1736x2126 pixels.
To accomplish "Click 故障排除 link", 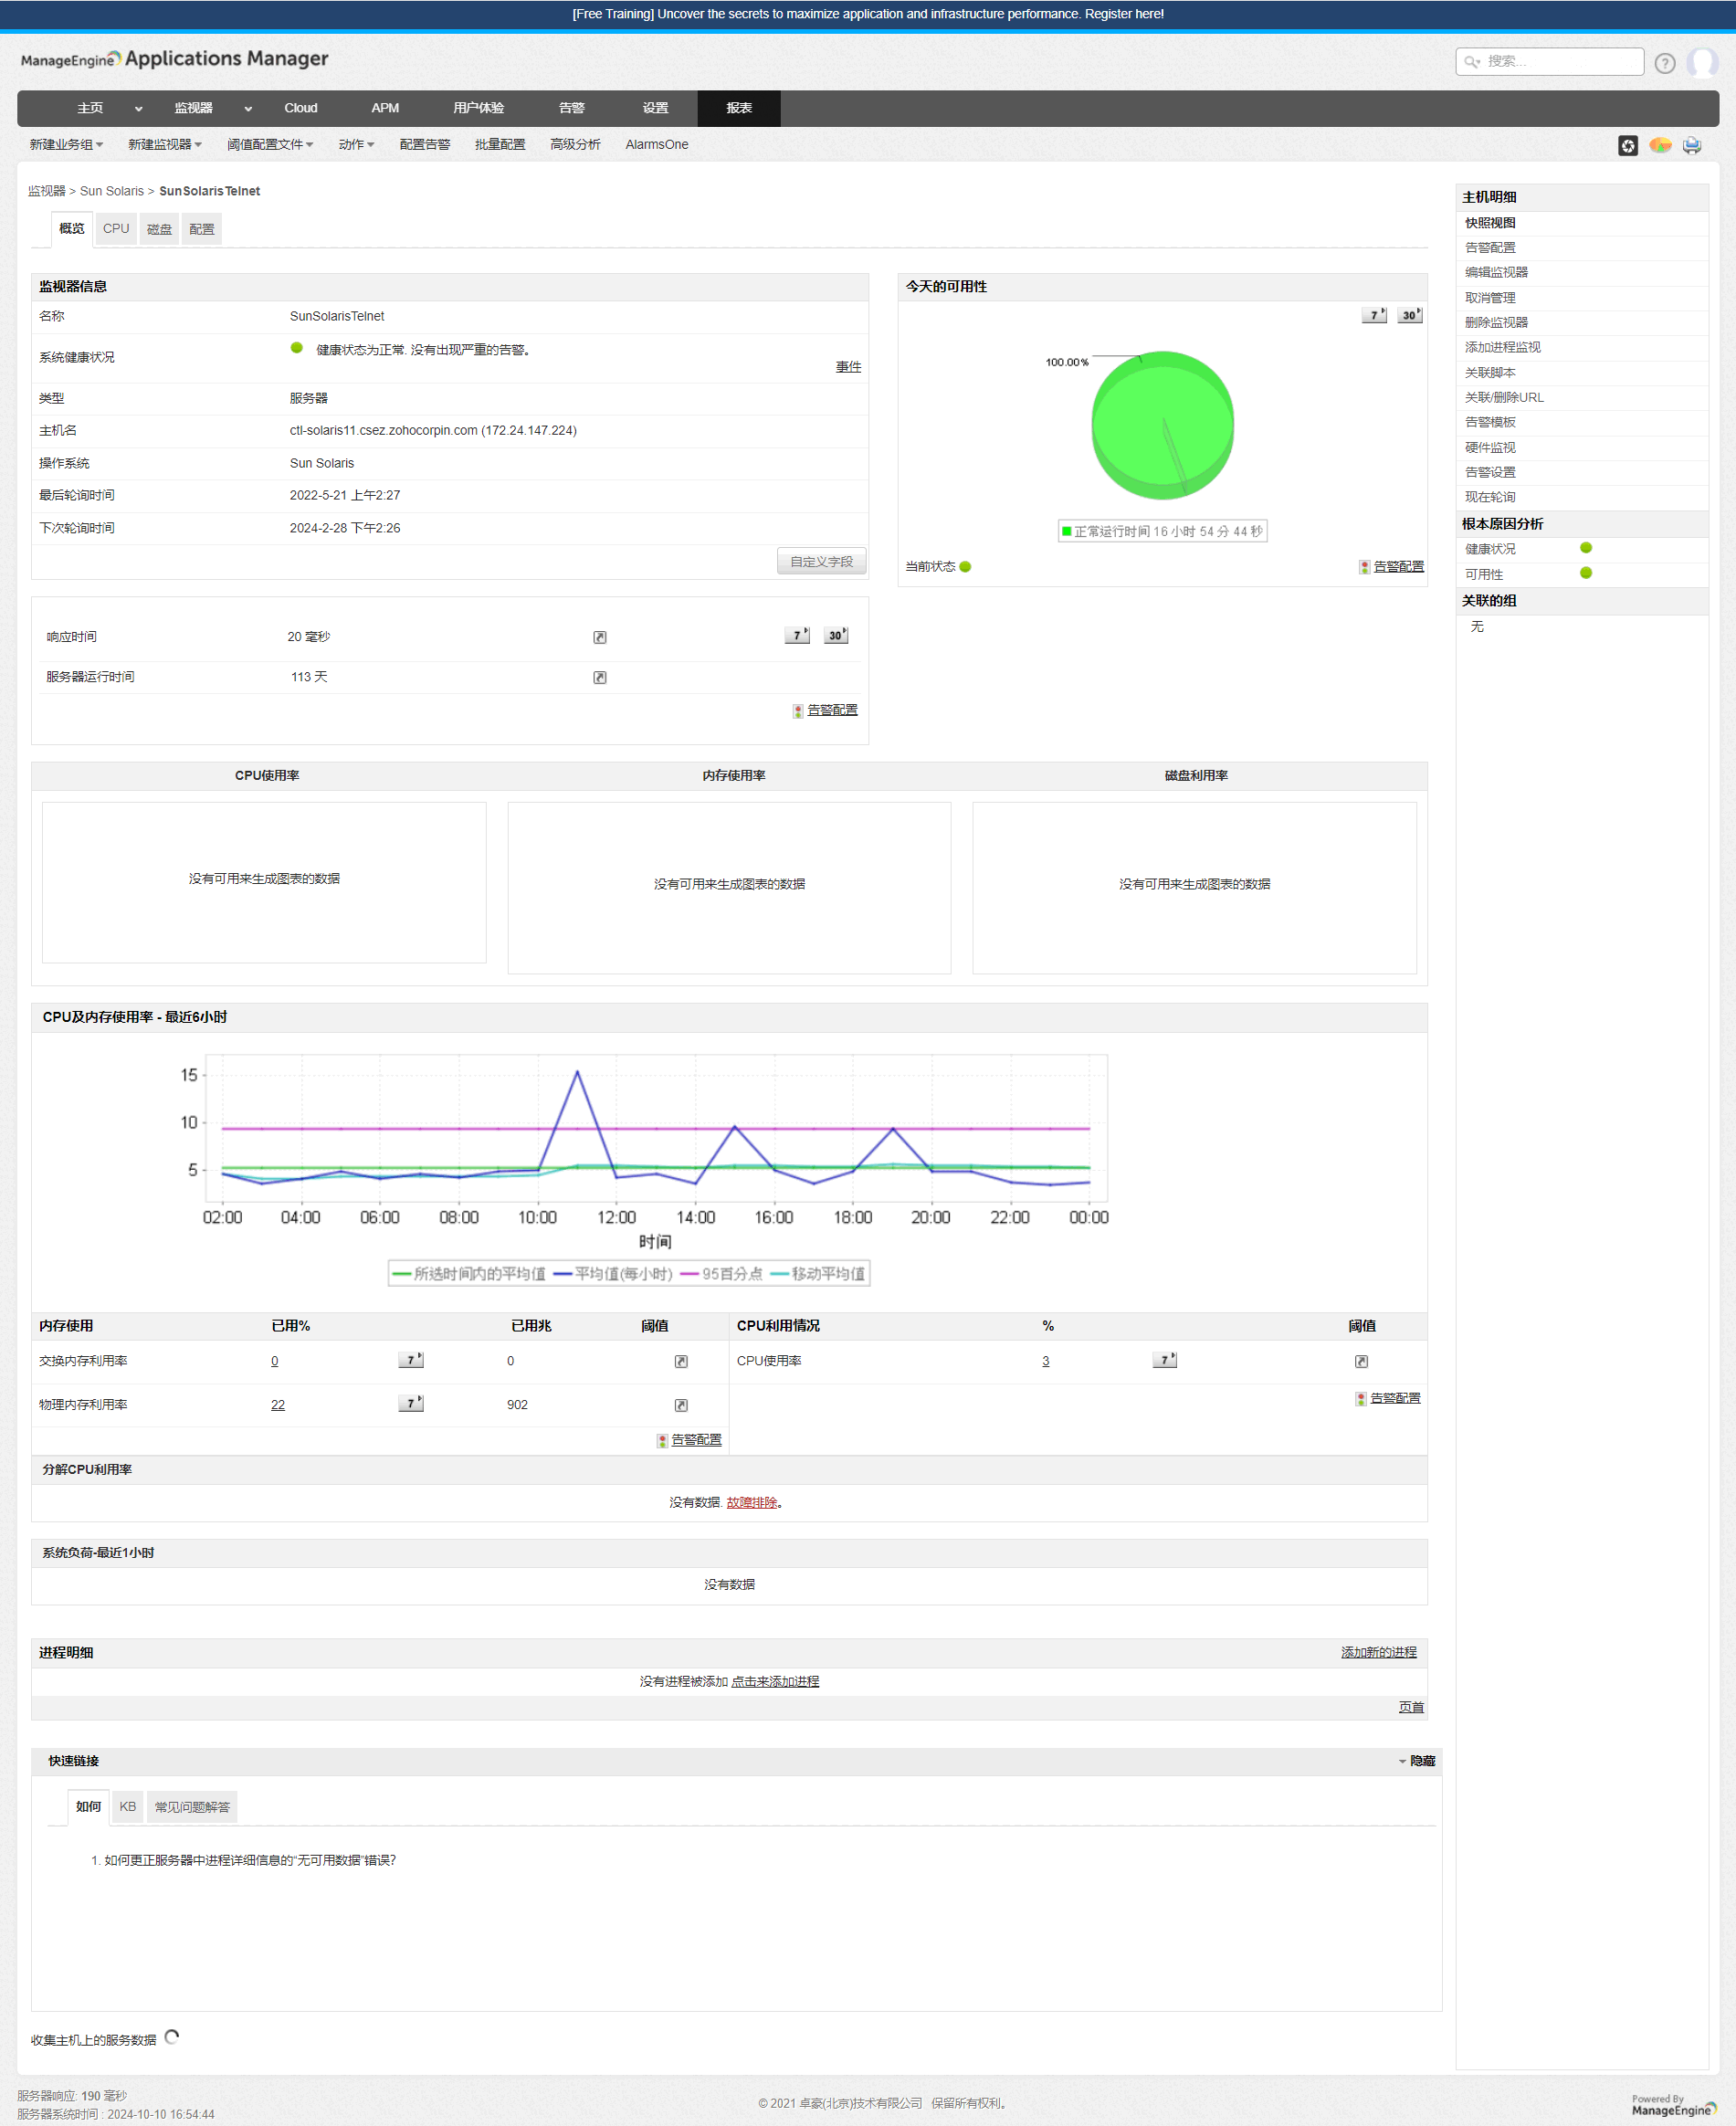I will click(752, 1503).
